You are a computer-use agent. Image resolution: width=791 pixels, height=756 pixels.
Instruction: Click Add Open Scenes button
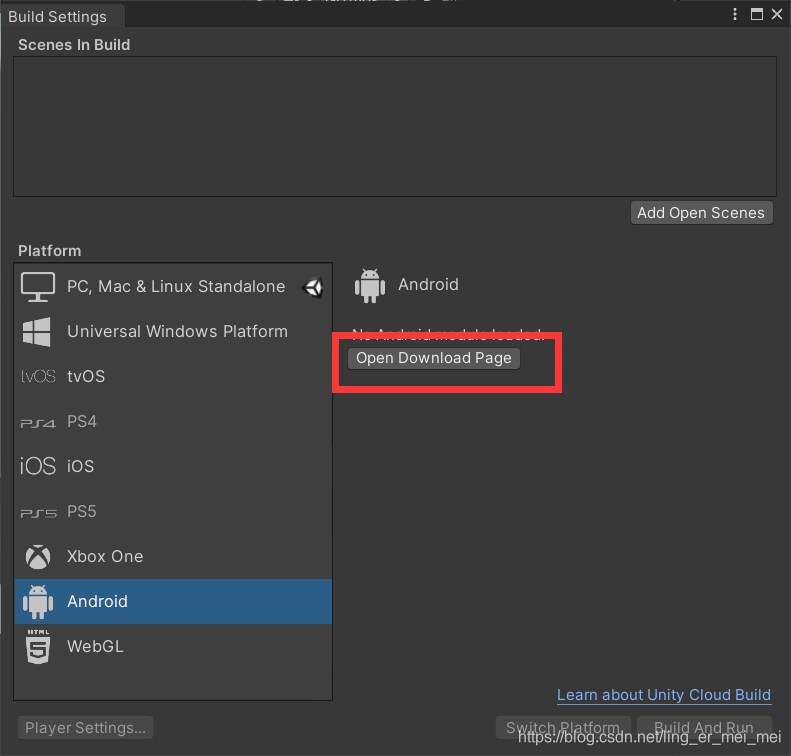701,213
